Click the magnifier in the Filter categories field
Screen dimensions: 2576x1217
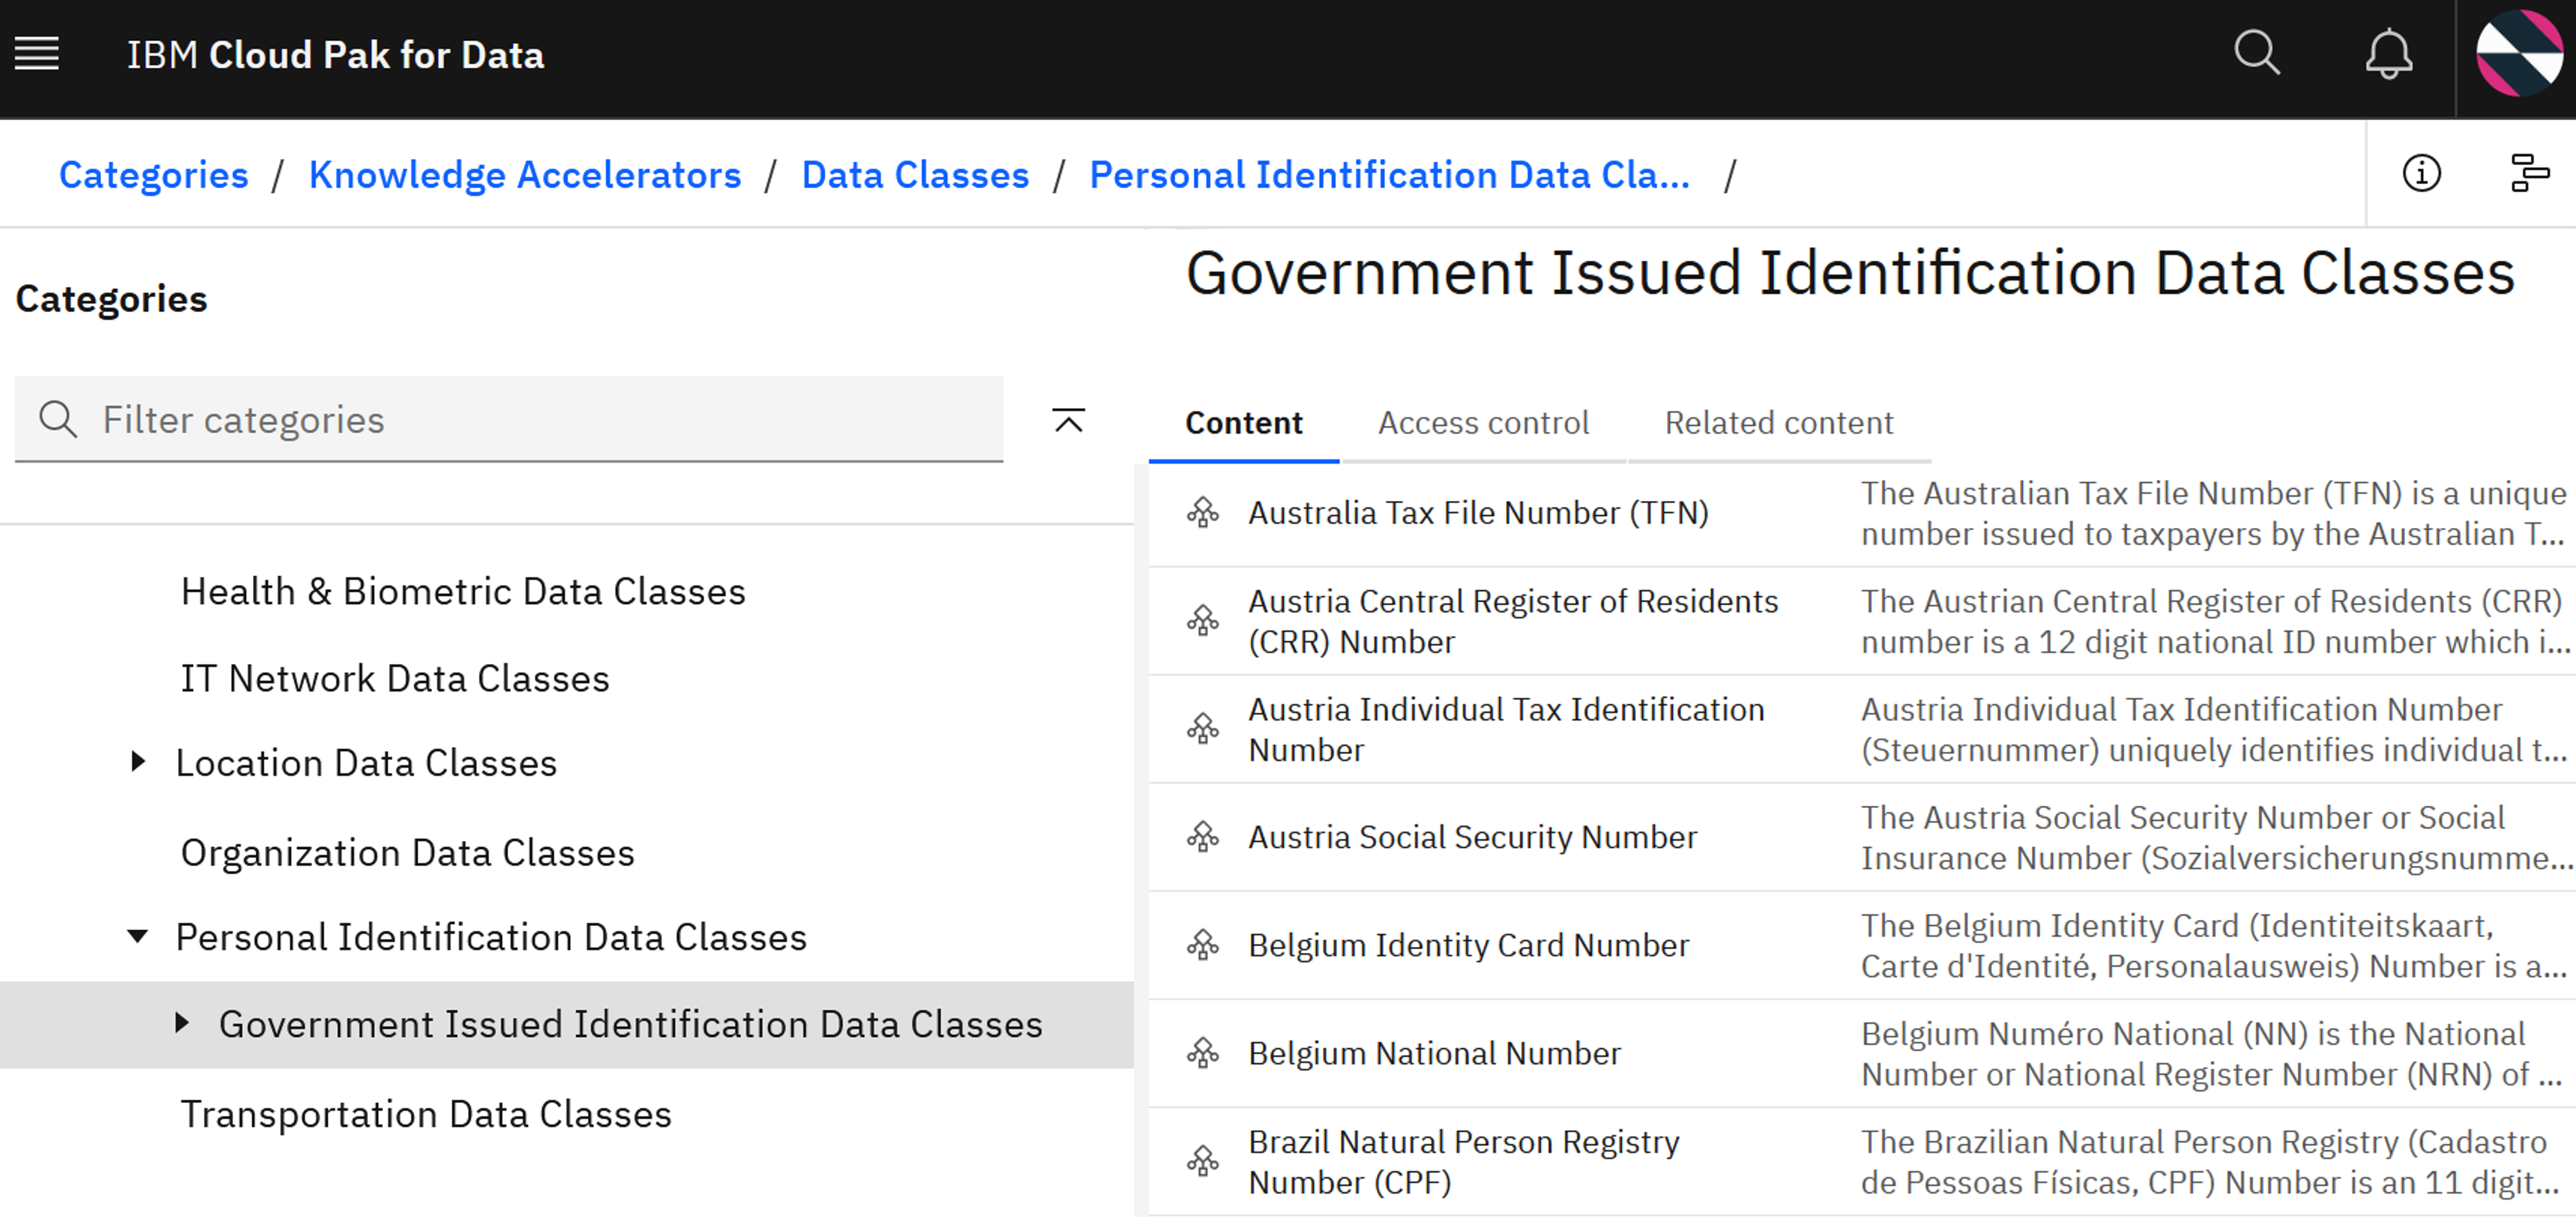click(x=58, y=420)
